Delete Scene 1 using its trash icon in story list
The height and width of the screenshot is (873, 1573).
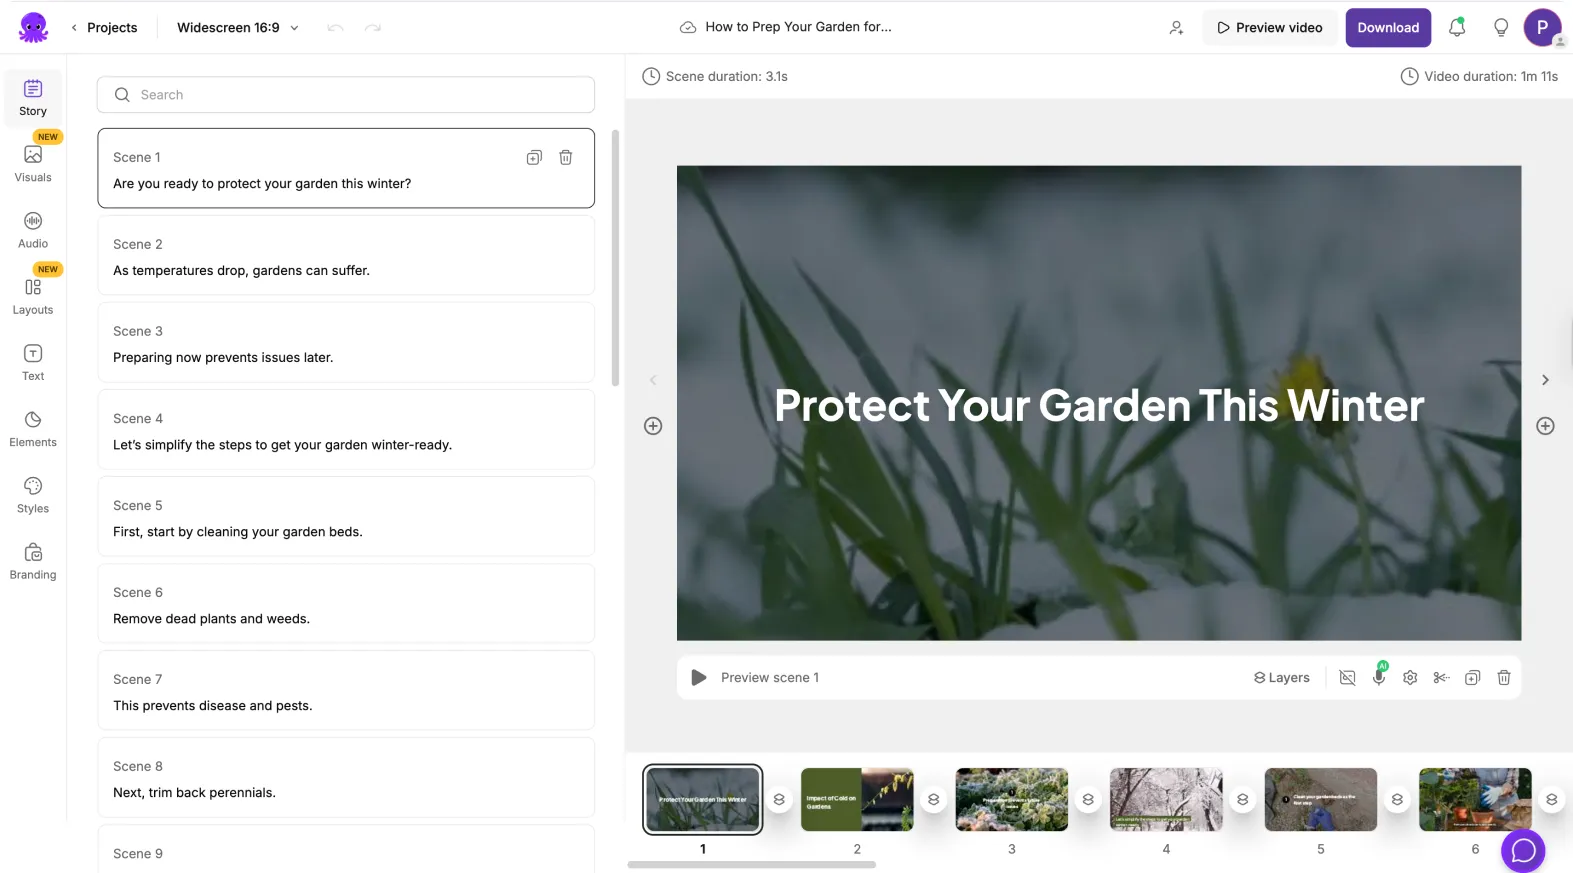pyautogui.click(x=566, y=157)
